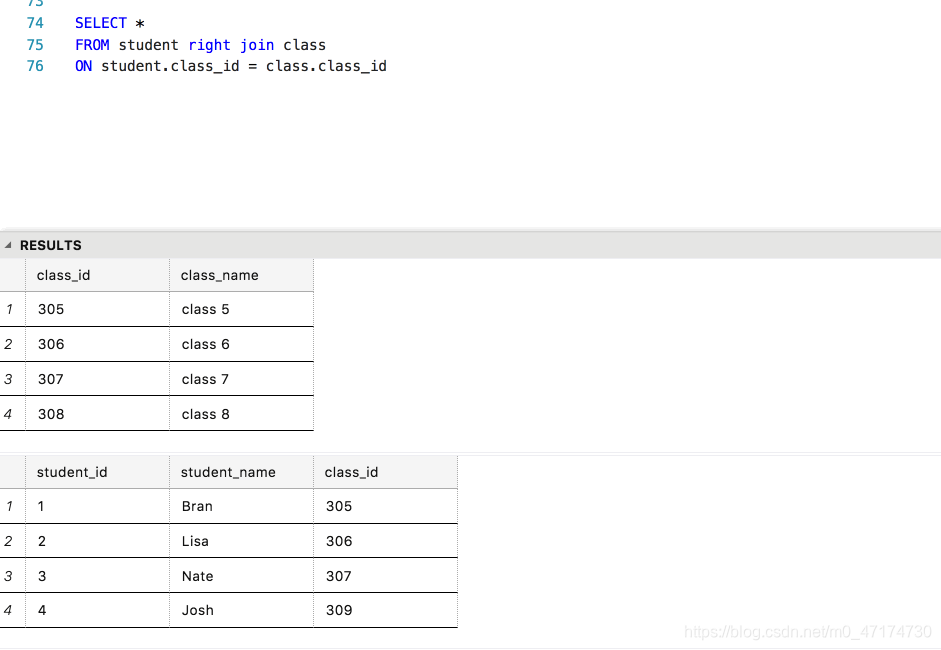Click cell 307 in class table
Viewport: 941px width, 650px height.
[x=98, y=379]
